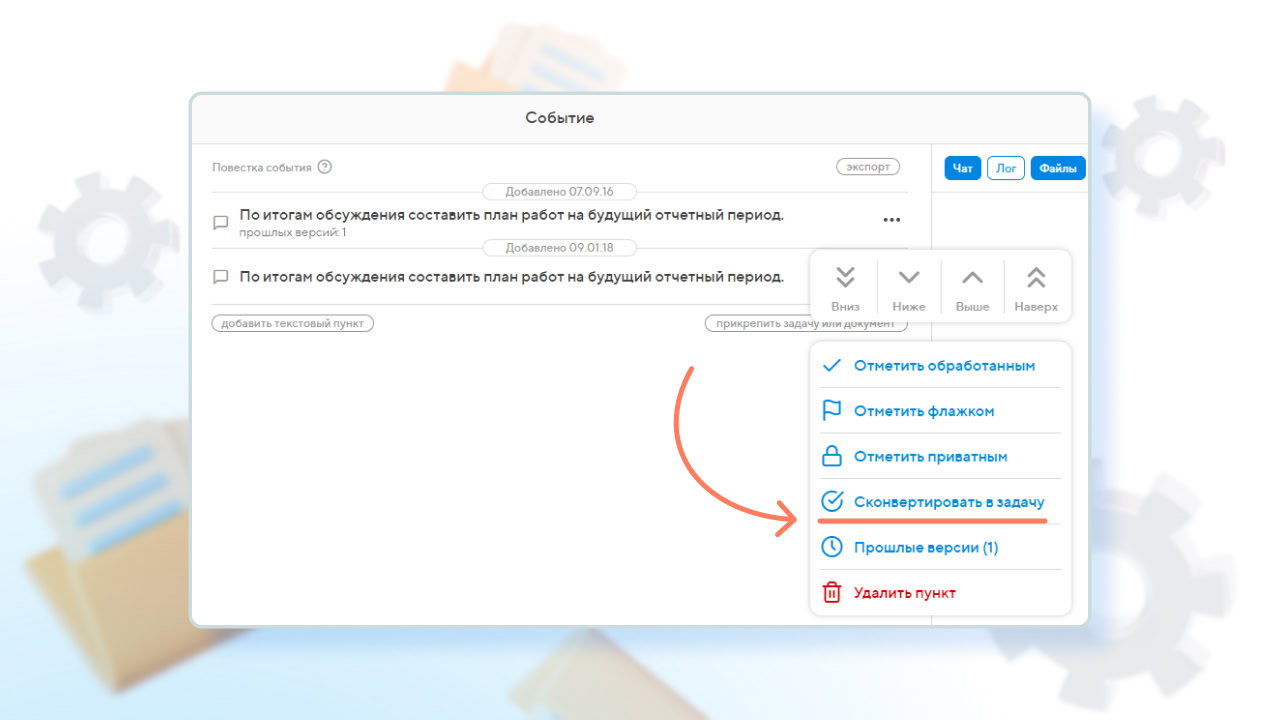The image size is (1280, 720).
Task: Move item one step down with Ниже
Action: coord(908,286)
